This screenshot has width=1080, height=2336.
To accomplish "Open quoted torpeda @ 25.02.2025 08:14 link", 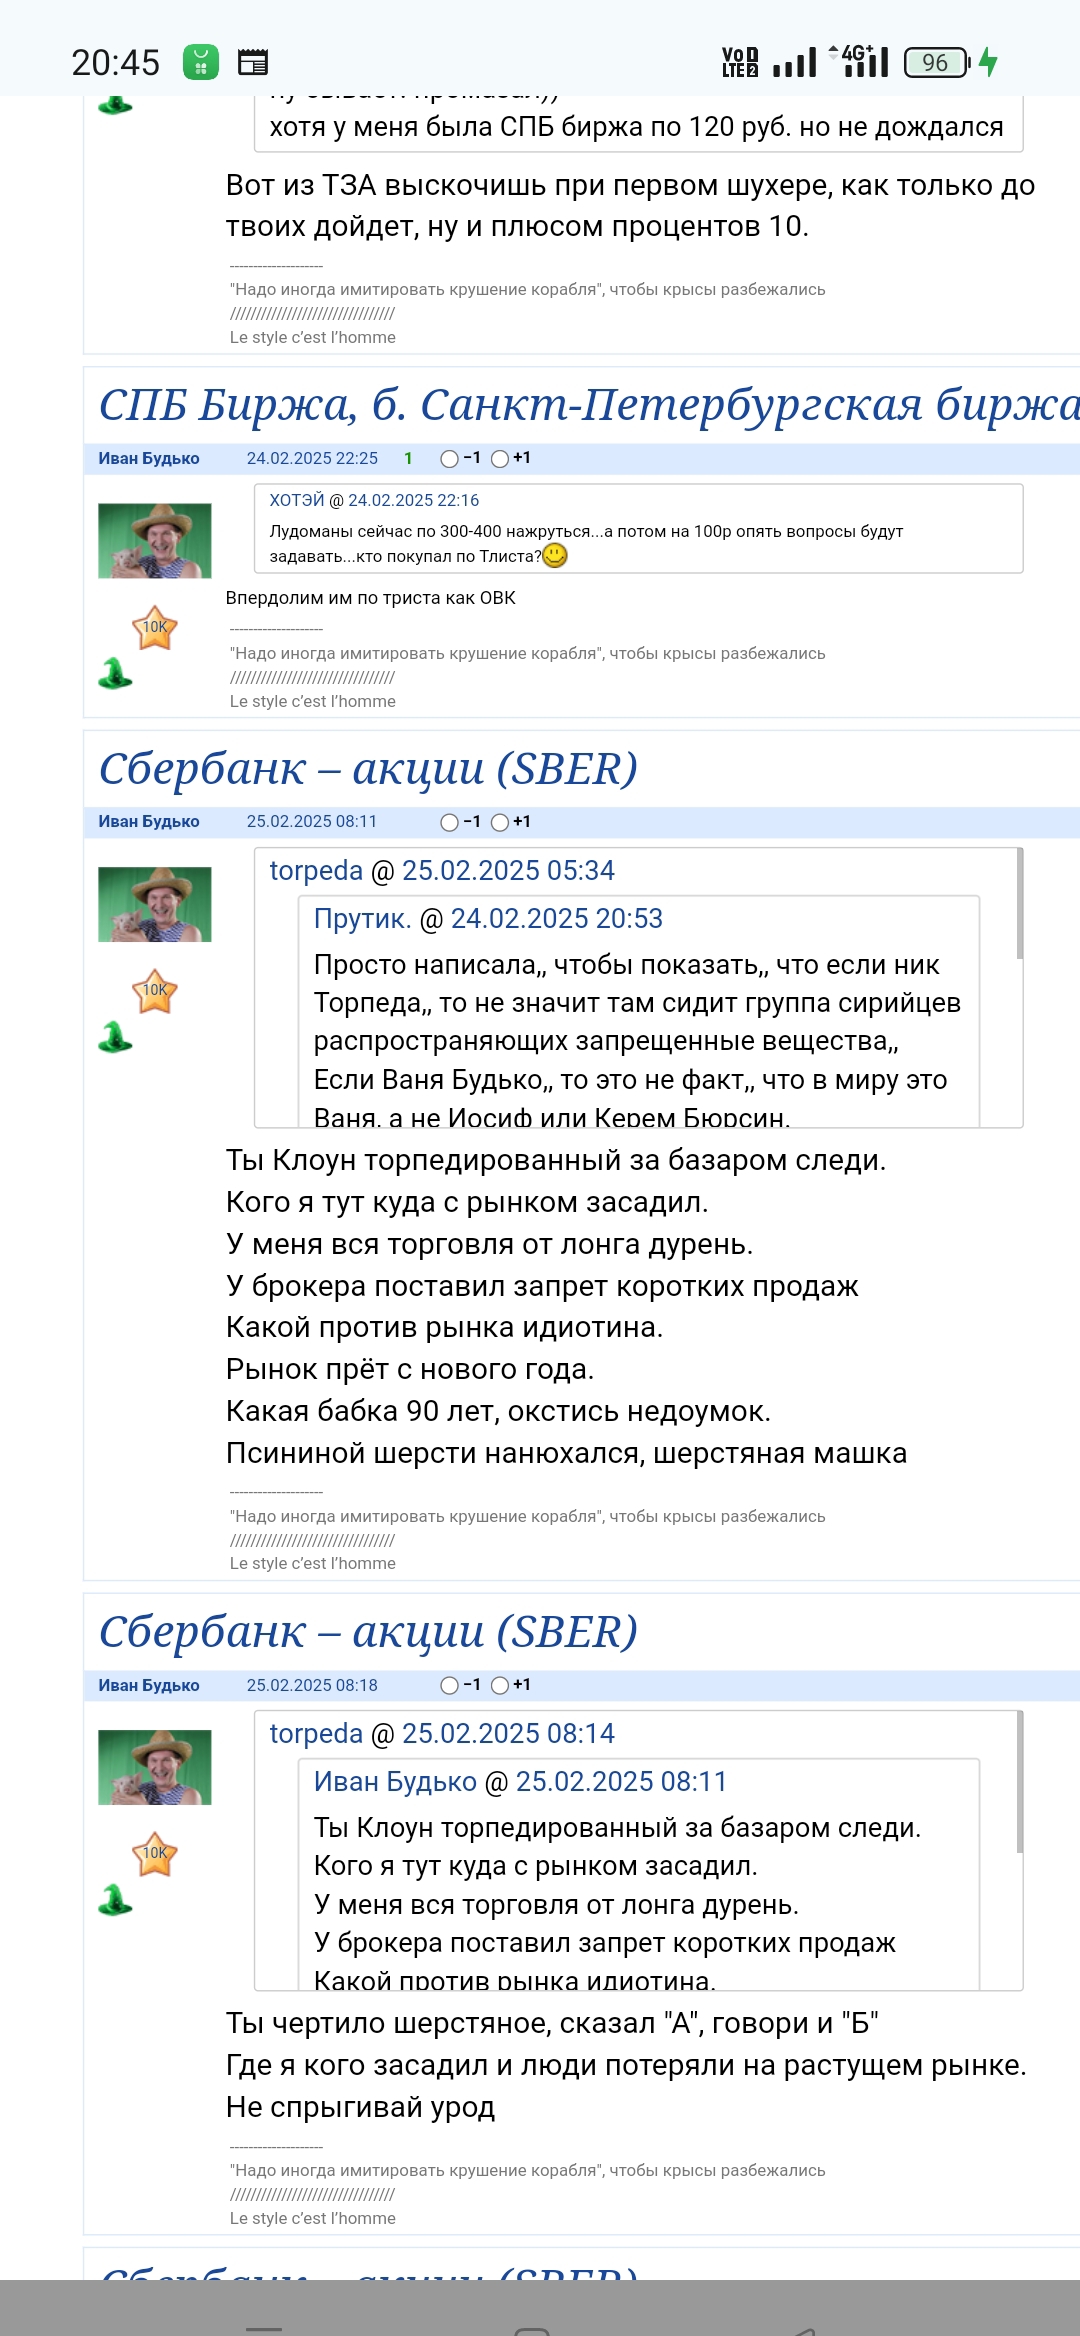I will [442, 1733].
